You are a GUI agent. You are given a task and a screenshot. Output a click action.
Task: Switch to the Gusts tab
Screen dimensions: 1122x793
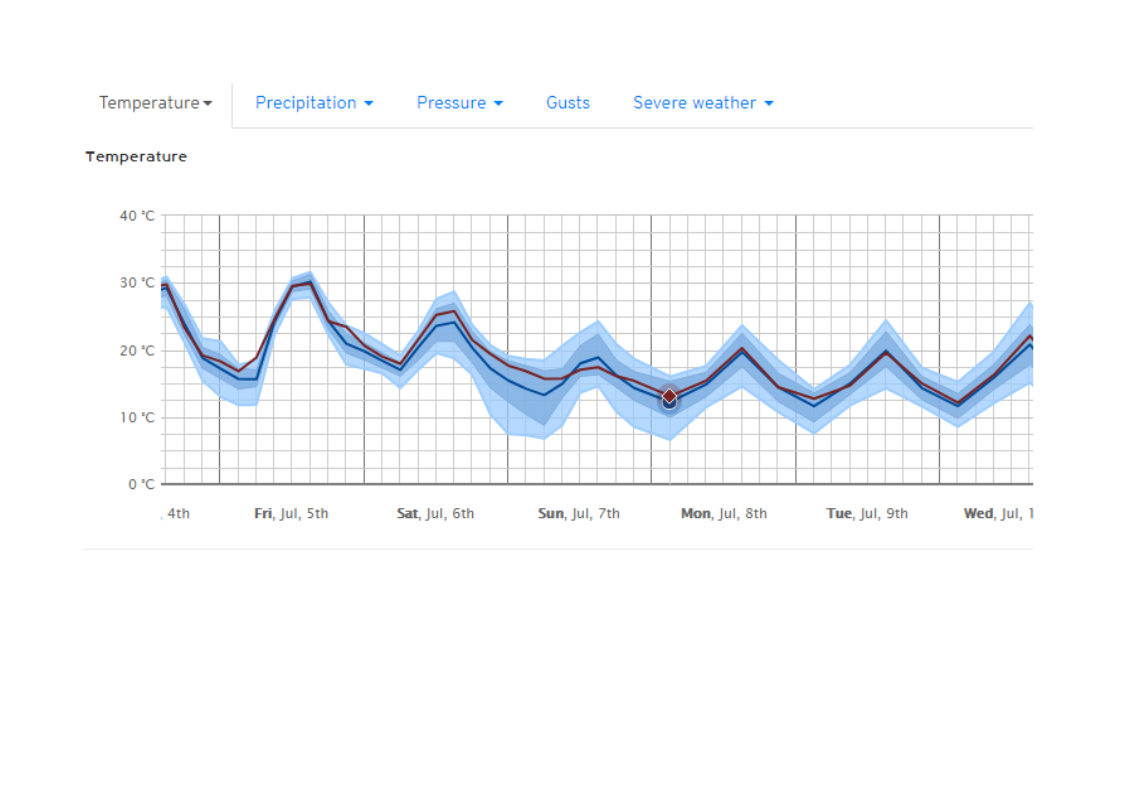click(x=568, y=103)
